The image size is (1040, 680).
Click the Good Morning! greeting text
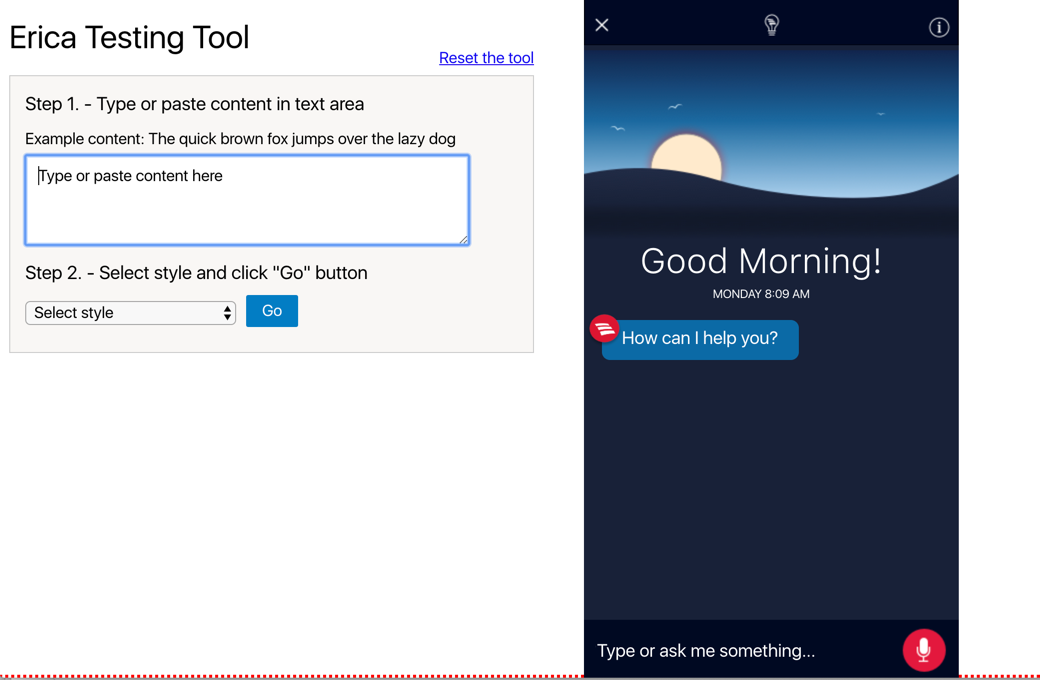pos(761,261)
